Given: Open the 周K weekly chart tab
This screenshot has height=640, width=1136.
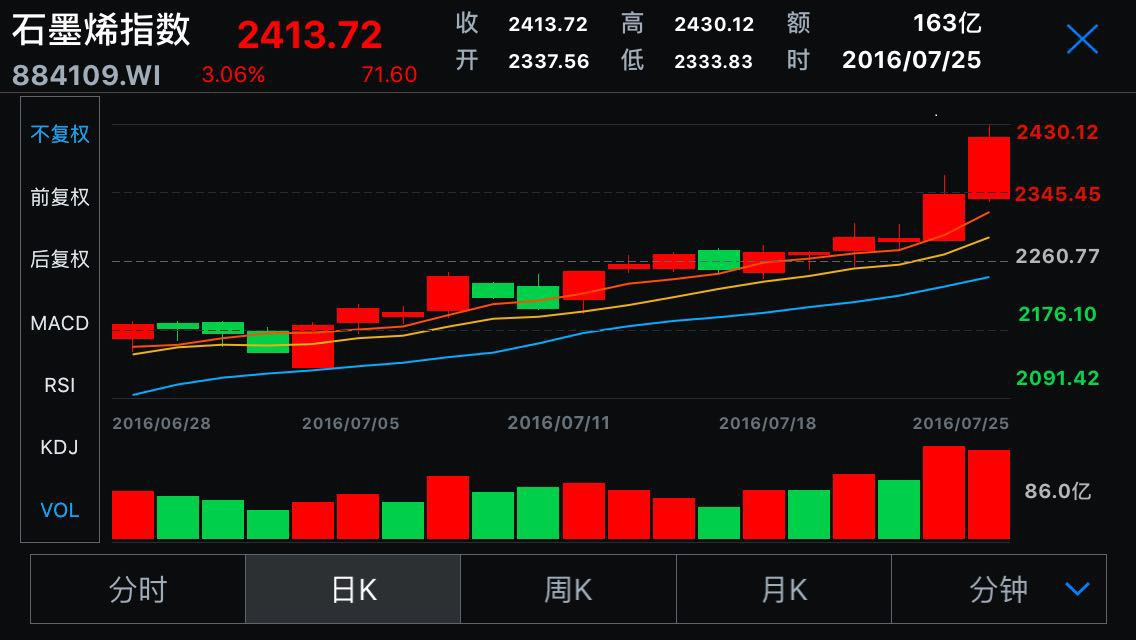Looking at the screenshot, I should 568,590.
